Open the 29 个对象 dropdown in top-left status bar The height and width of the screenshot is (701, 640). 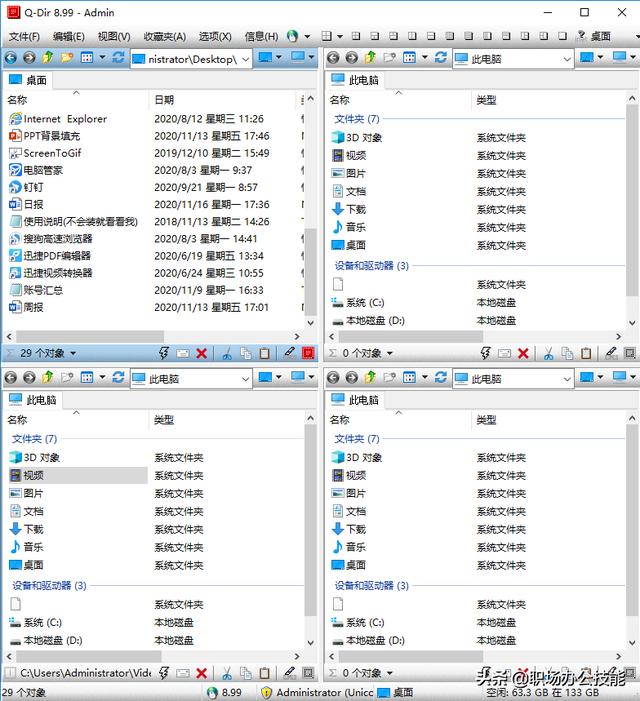(x=73, y=354)
